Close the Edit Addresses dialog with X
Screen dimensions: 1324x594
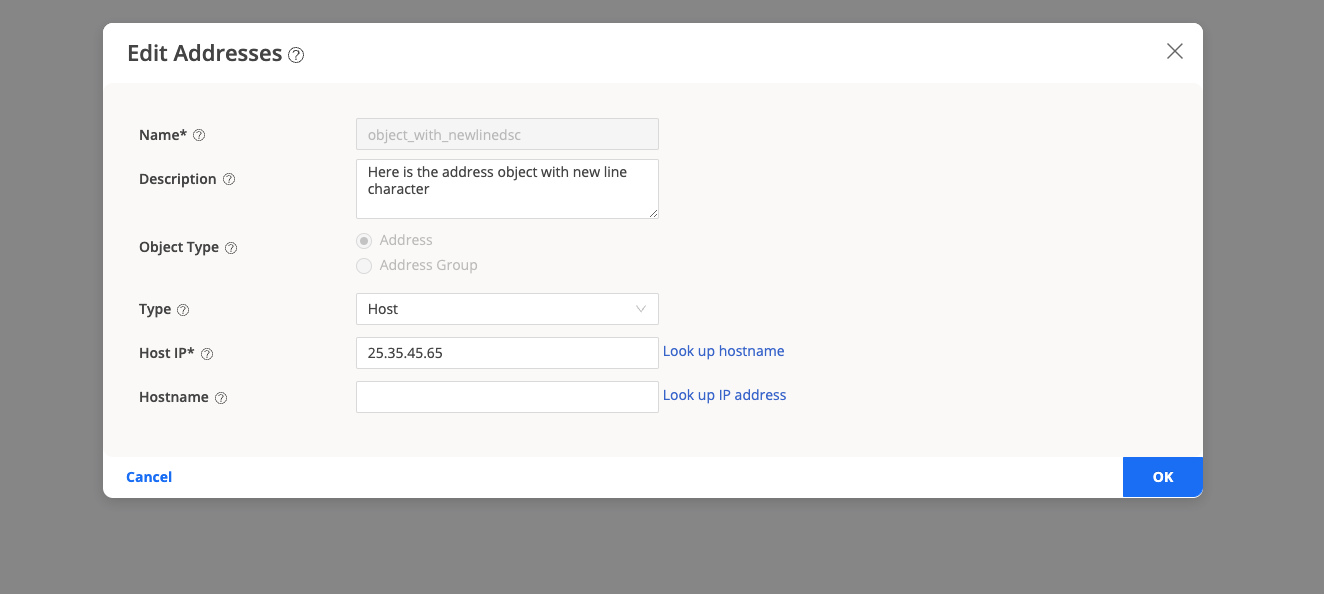(x=1175, y=51)
